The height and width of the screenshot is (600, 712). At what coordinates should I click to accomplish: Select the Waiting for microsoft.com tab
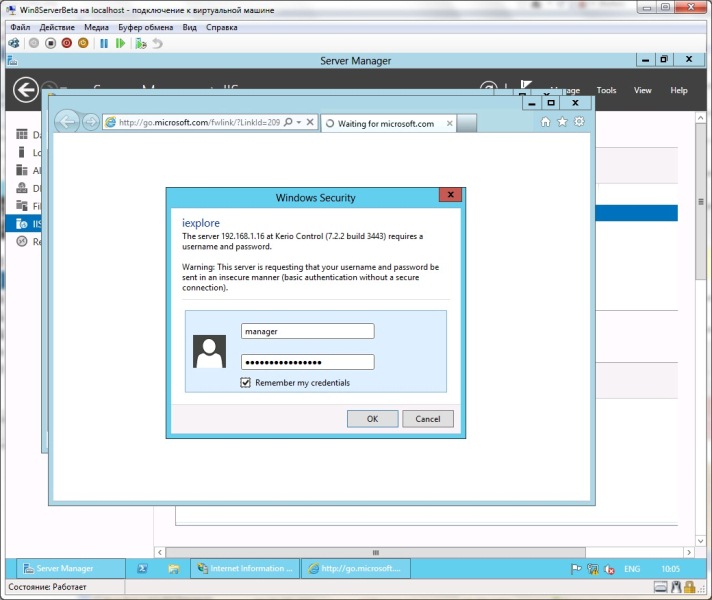385,123
